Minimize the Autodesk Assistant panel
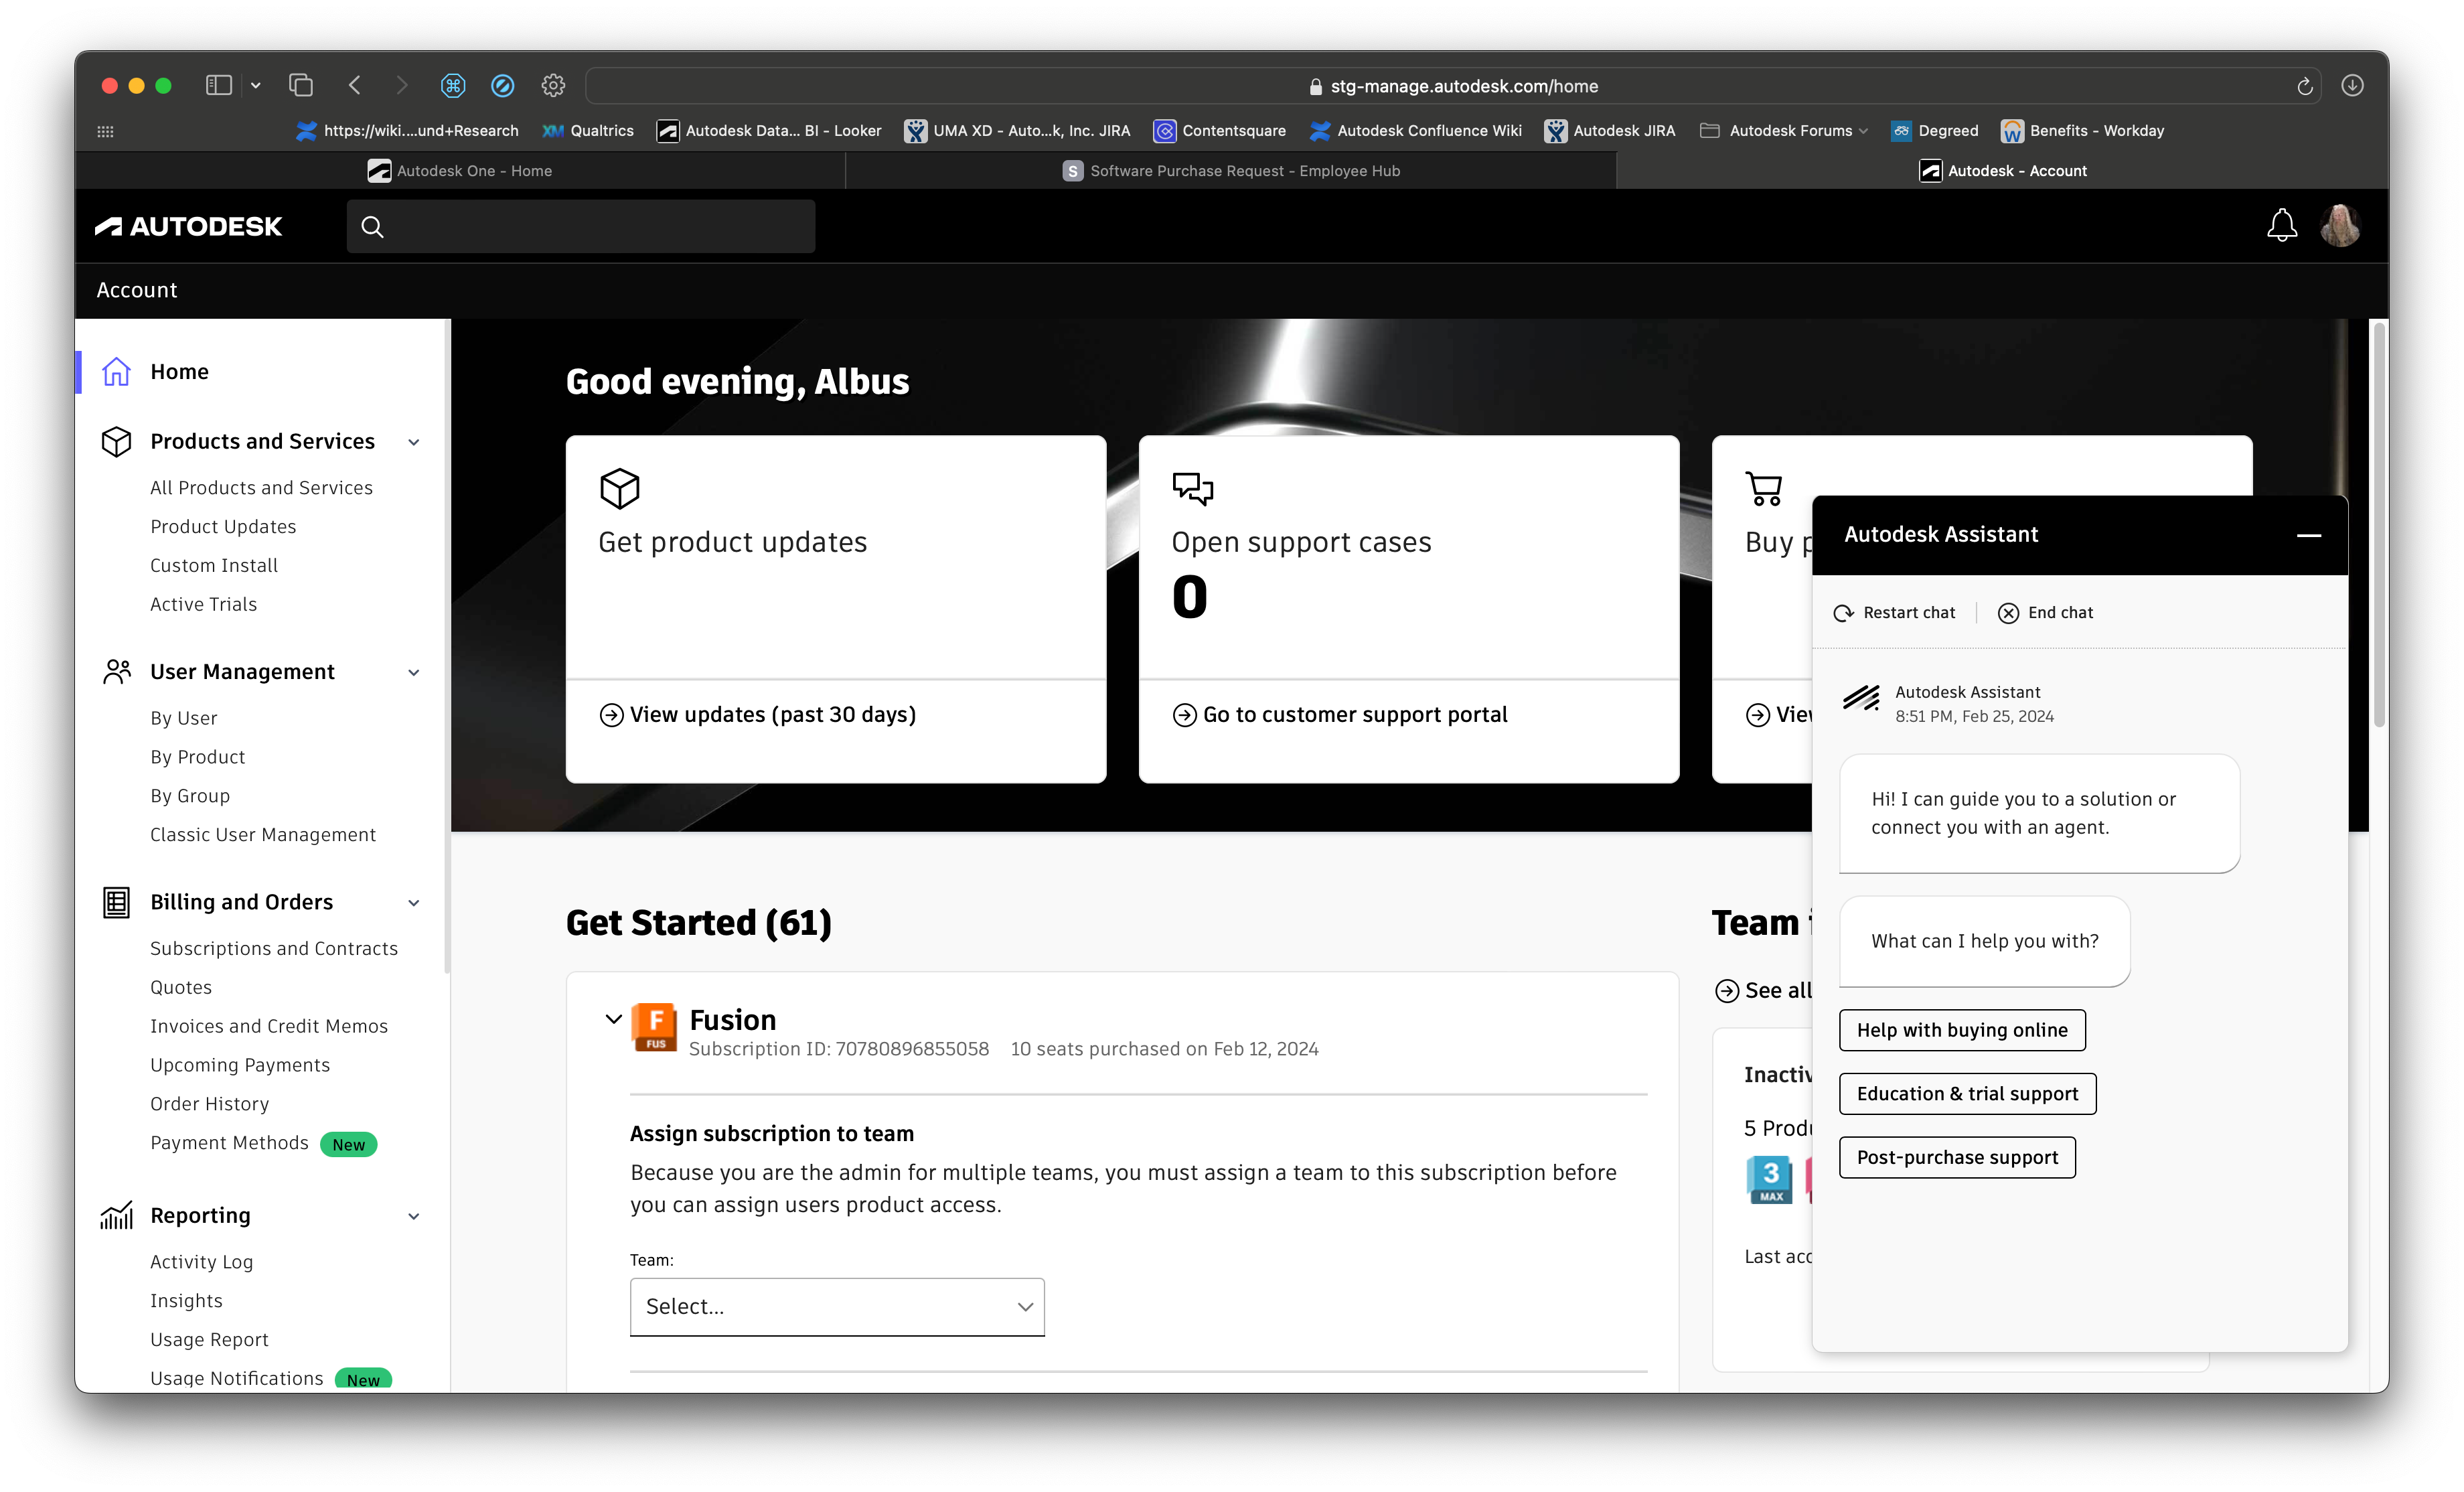Viewport: 2464px width, 1492px height. pyautogui.click(x=2309, y=535)
